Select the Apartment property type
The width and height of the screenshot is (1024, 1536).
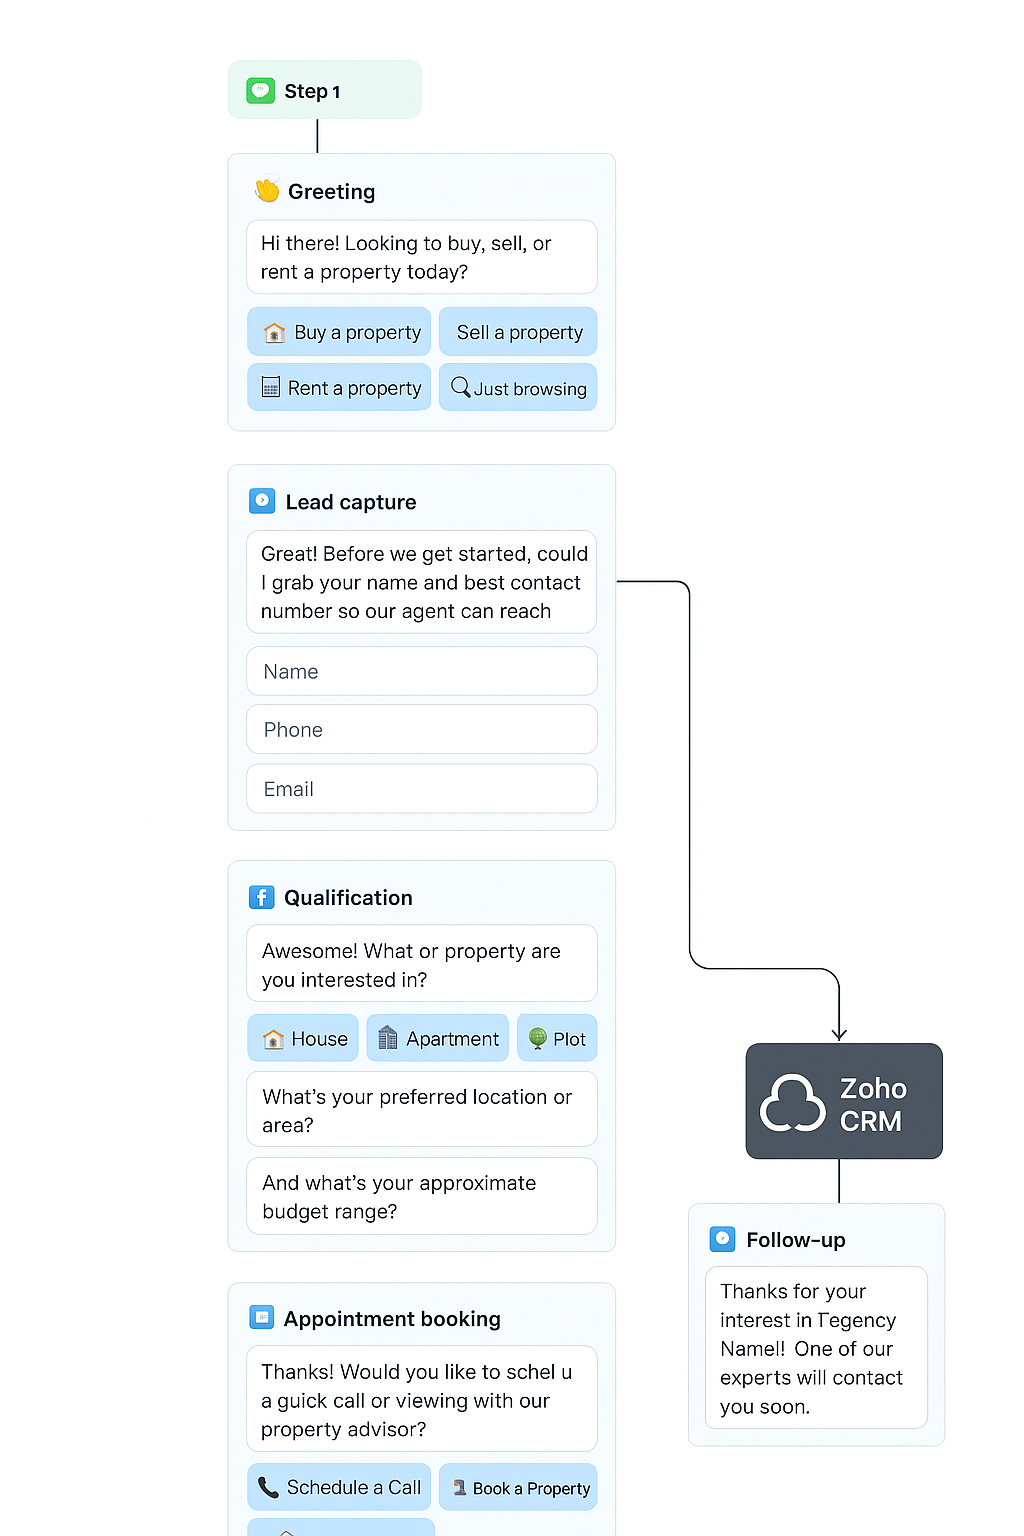click(437, 1038)
